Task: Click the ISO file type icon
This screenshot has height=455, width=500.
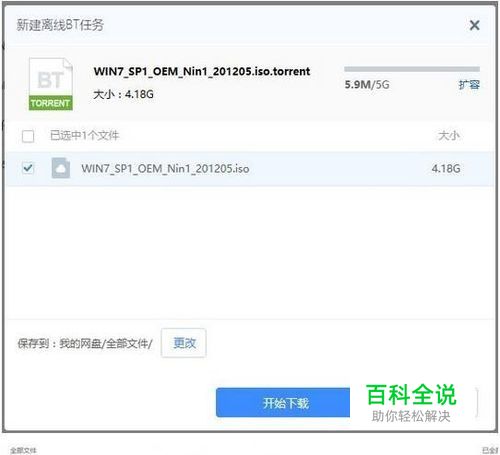Action: point(61,168)
